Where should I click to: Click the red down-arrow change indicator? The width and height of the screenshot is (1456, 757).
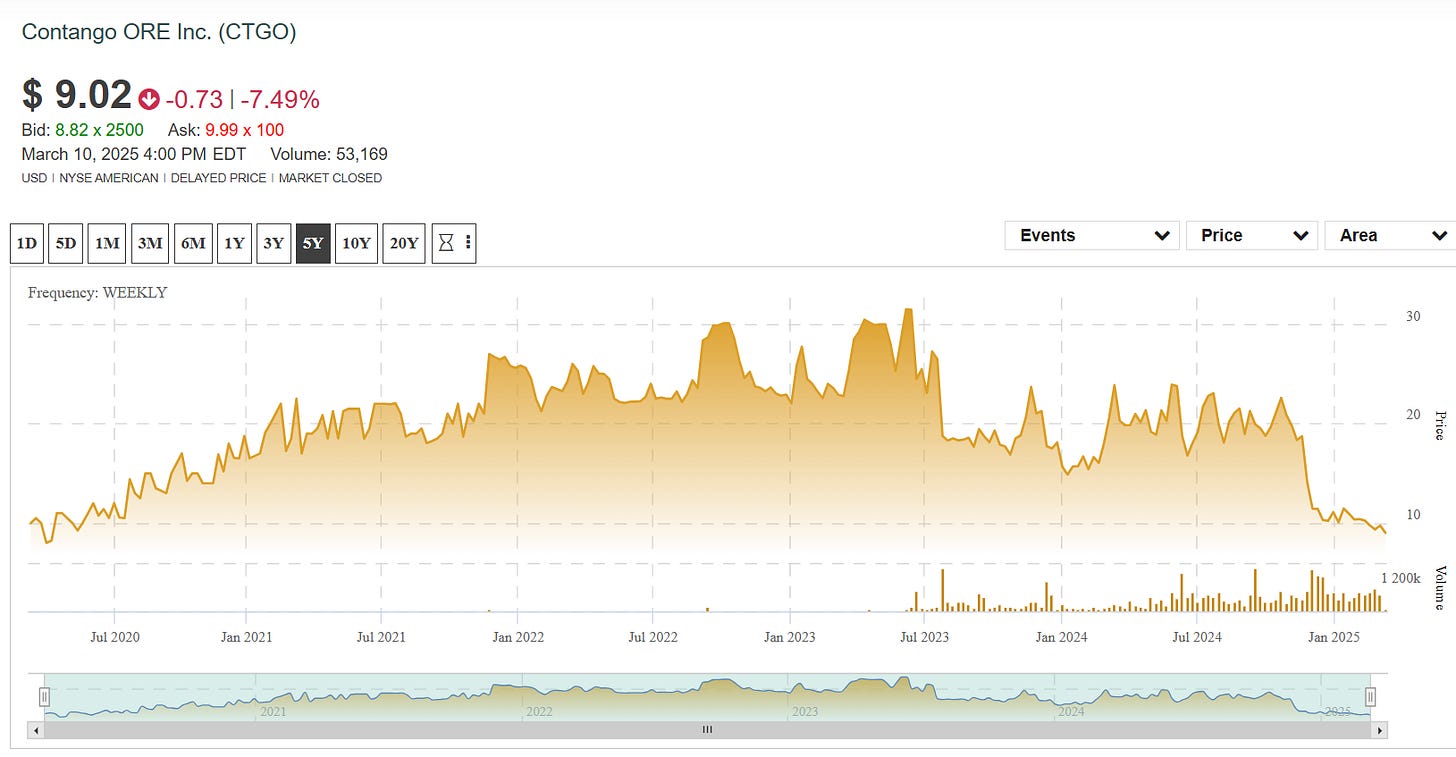point(149,99)
